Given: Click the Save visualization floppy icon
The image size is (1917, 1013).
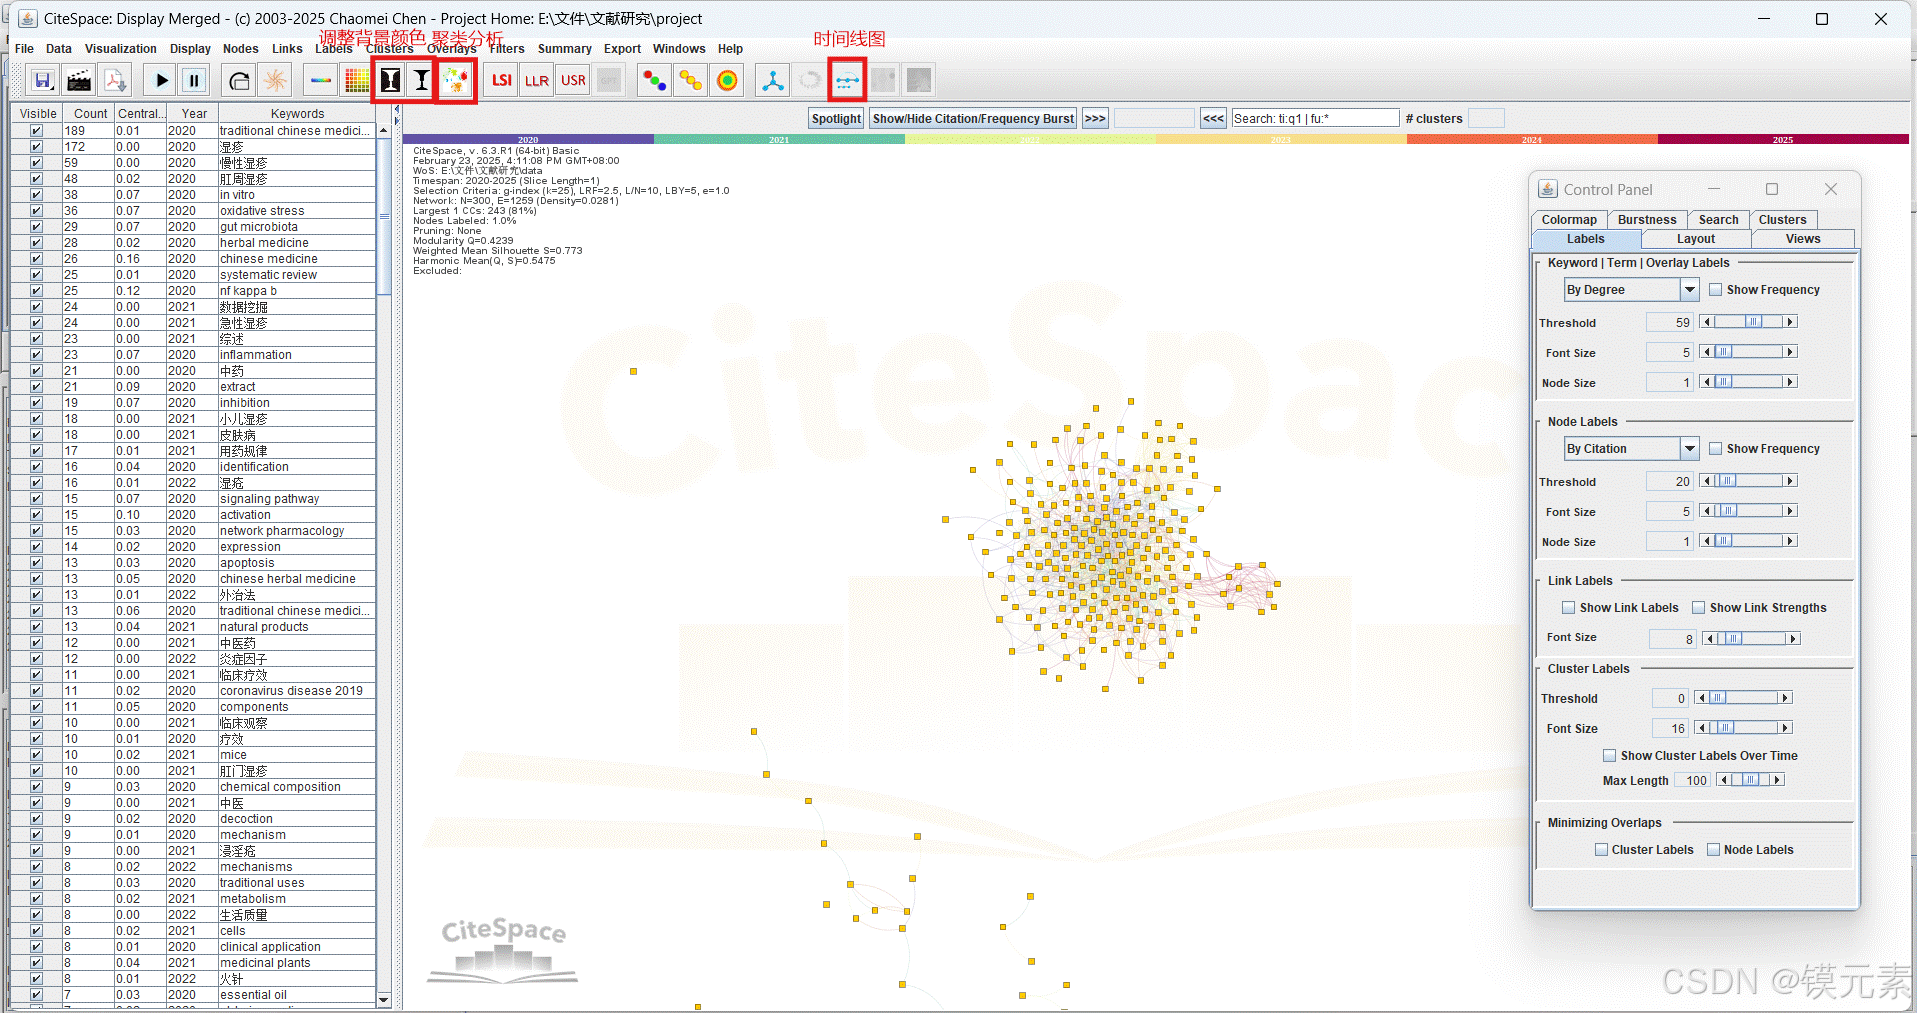Looking at the screenshot, I should [42, 81].
